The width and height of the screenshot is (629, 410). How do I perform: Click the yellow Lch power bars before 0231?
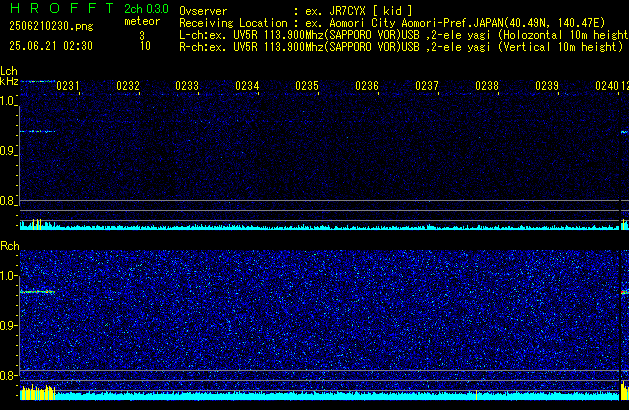[x=37, y=224]
